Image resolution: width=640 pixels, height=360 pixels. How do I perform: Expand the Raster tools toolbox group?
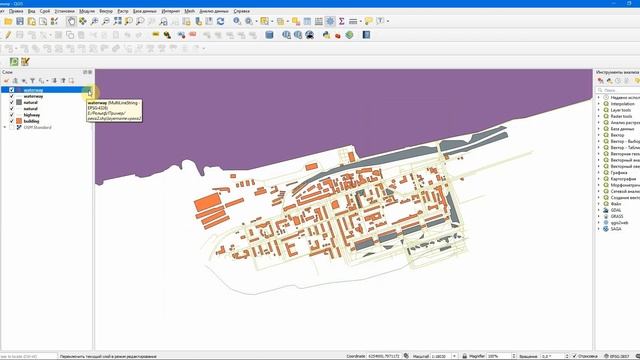point(599,116)
